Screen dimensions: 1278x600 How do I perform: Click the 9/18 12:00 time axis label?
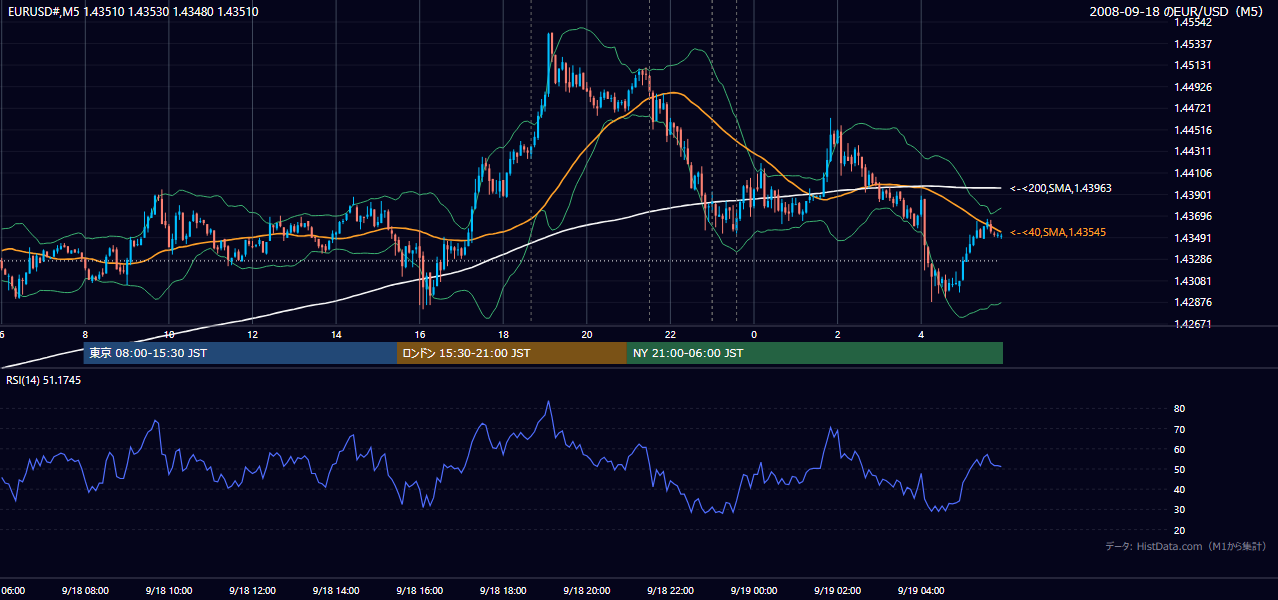(x=252, y=590)
